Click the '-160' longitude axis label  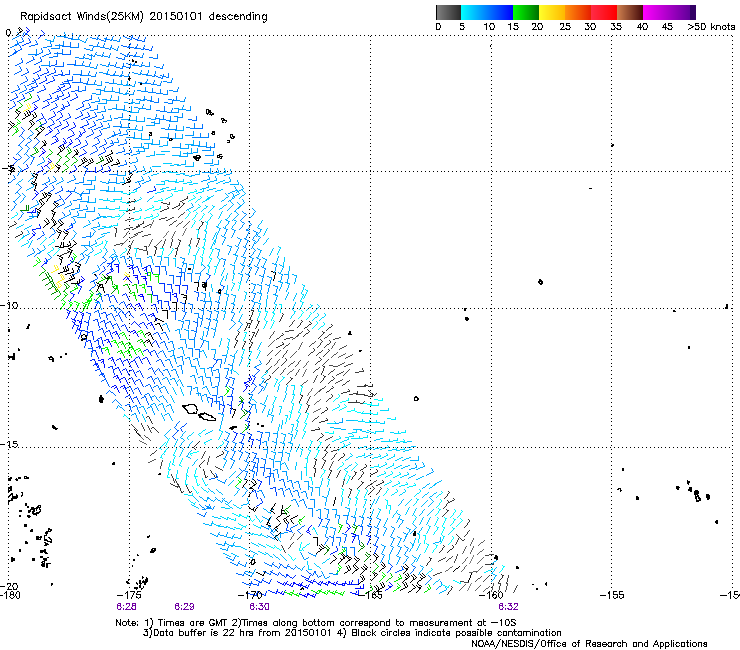pyautogui.click(x=491, y=595)
